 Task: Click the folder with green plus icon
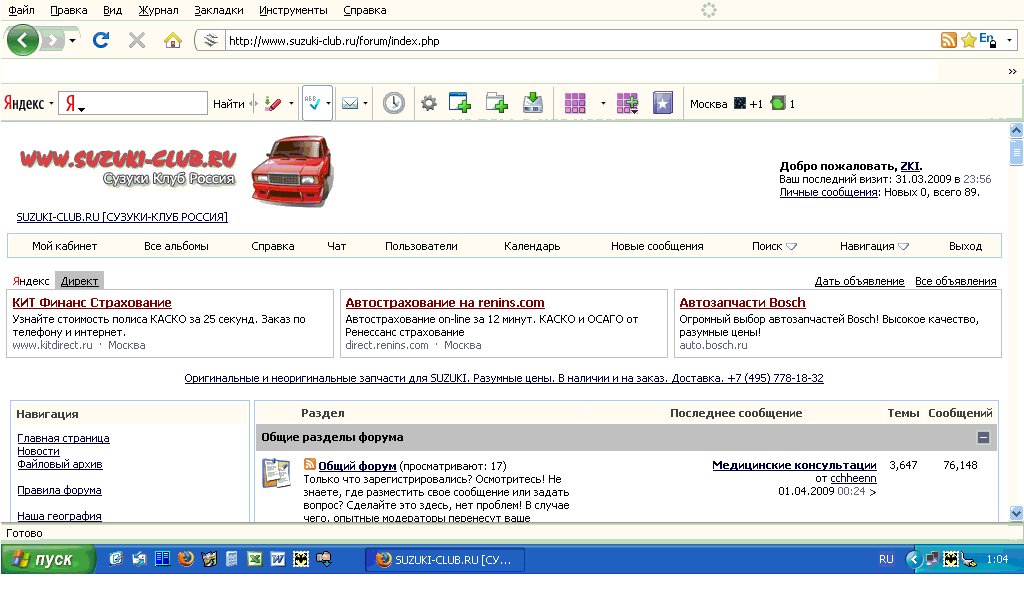click(497, 103)
